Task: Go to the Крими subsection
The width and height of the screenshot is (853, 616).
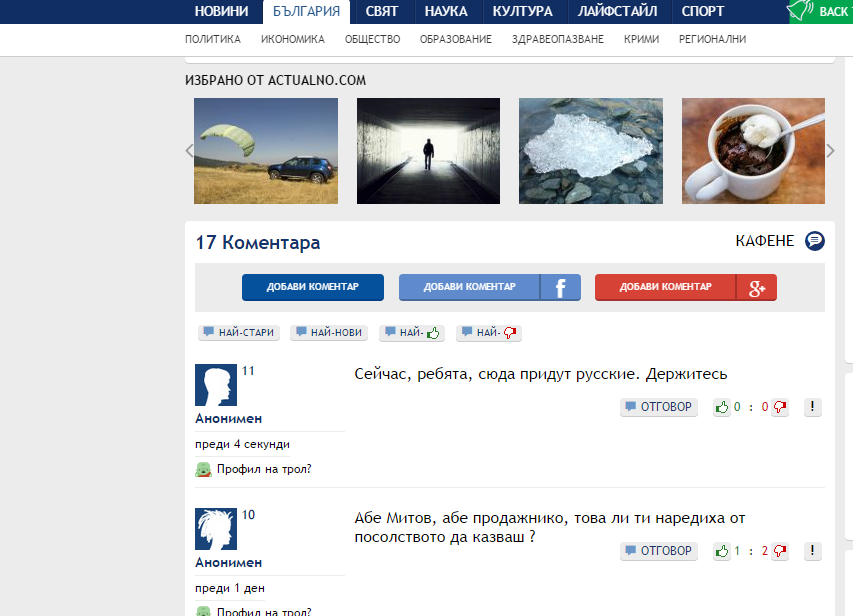Action: pyautogui.click(x=641, y=39)
